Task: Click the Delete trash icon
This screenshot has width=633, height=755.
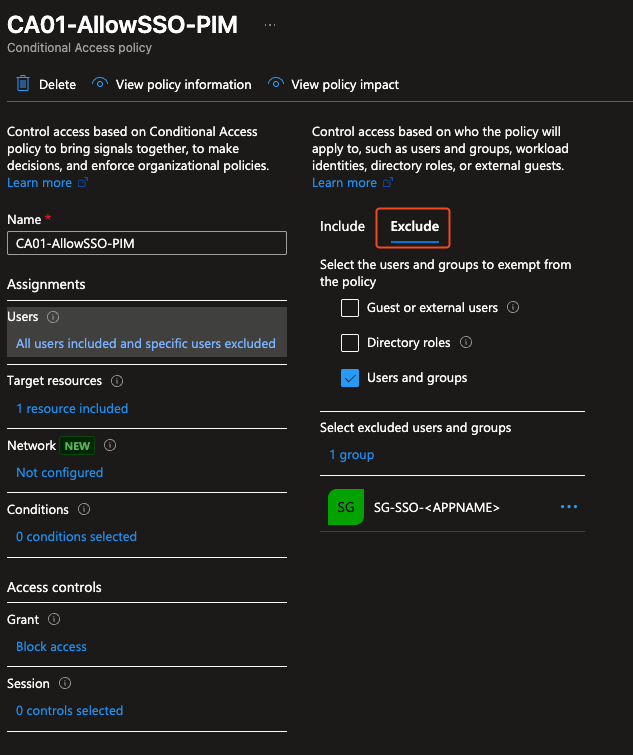Action: (x=23, y=85)
